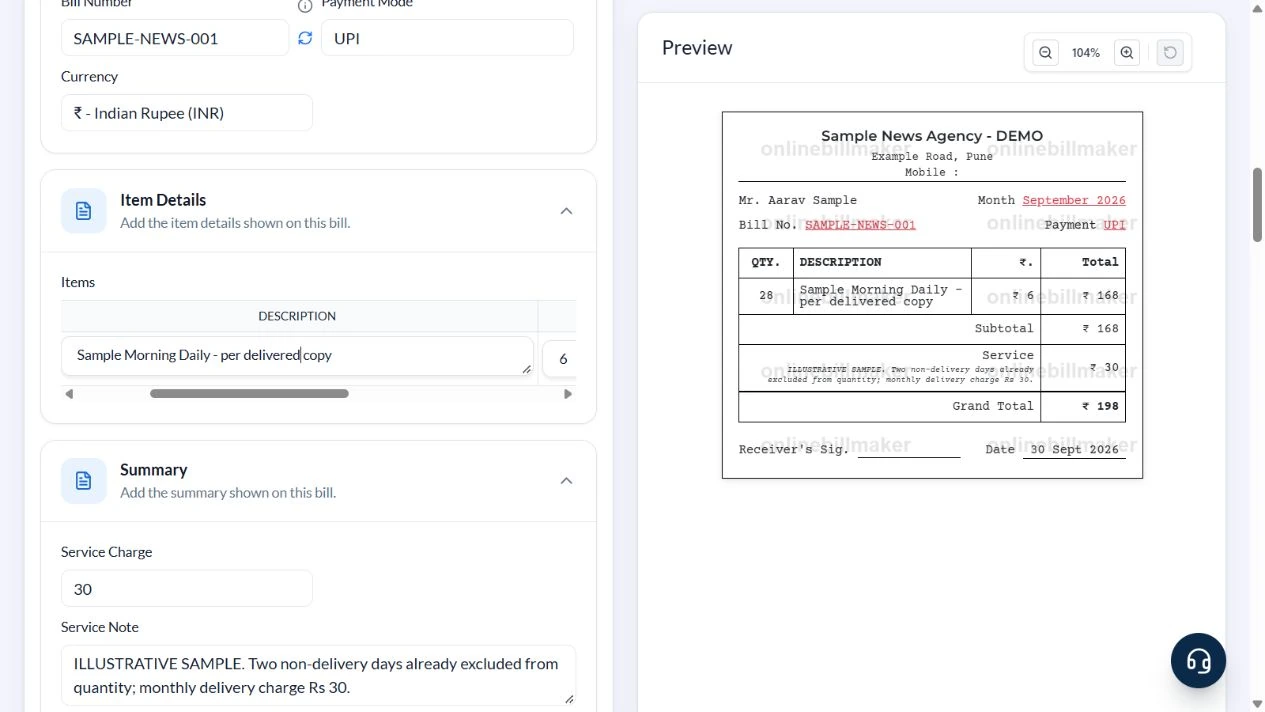Viewport: 1265px width, 712px height.
Task: Click the Service Charge field
Action: (x=187, y=589)
